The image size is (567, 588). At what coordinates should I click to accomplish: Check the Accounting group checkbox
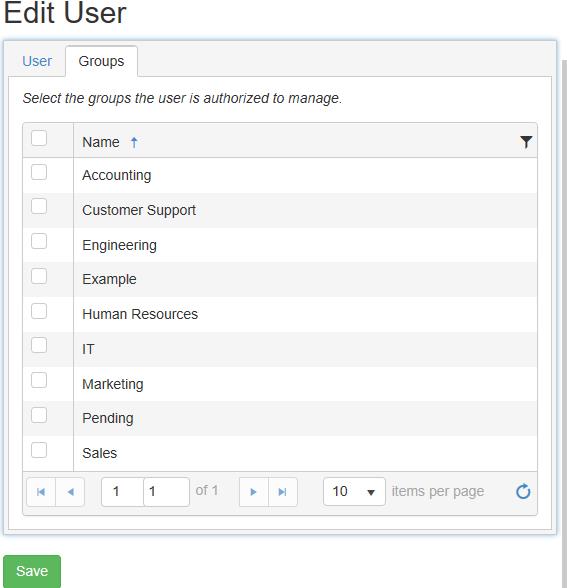39,172
